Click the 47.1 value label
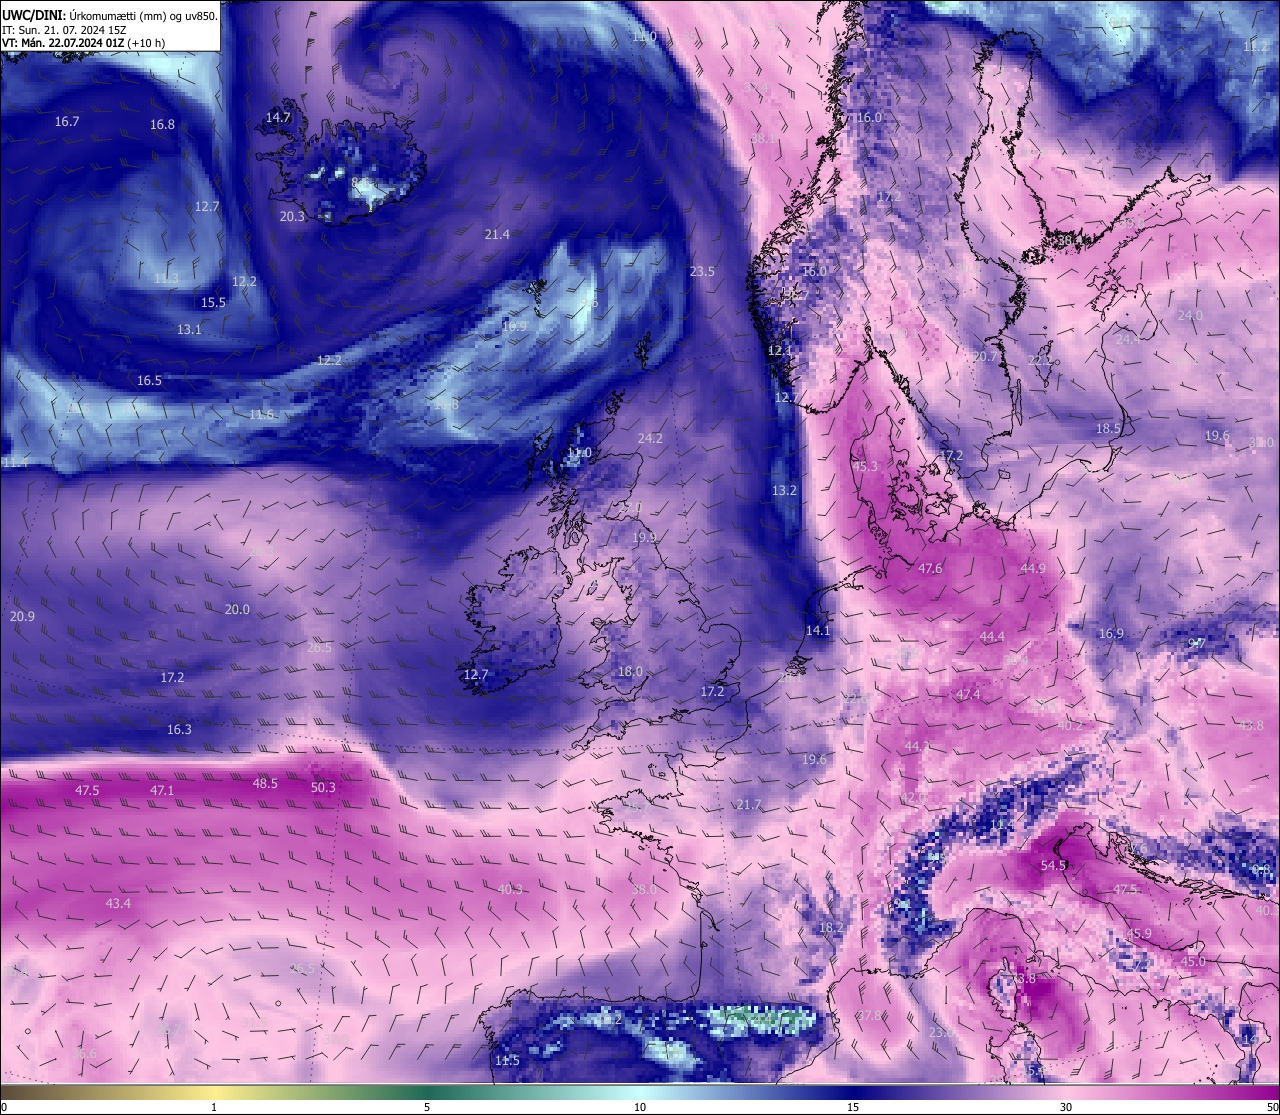The image size is (1280, 1115). click(x=162, y=790)
